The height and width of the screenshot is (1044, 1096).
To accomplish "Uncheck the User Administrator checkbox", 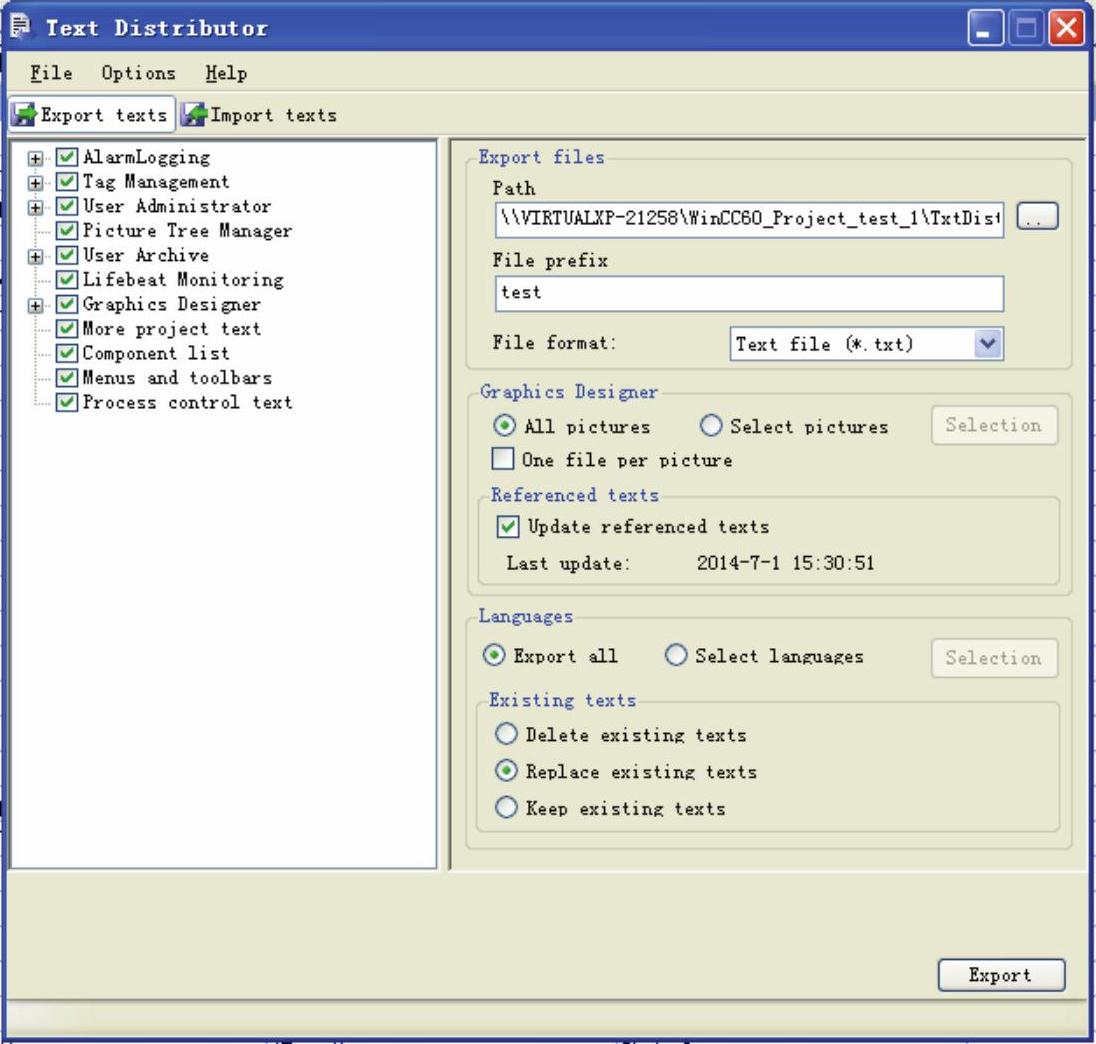I will [66, 206].
